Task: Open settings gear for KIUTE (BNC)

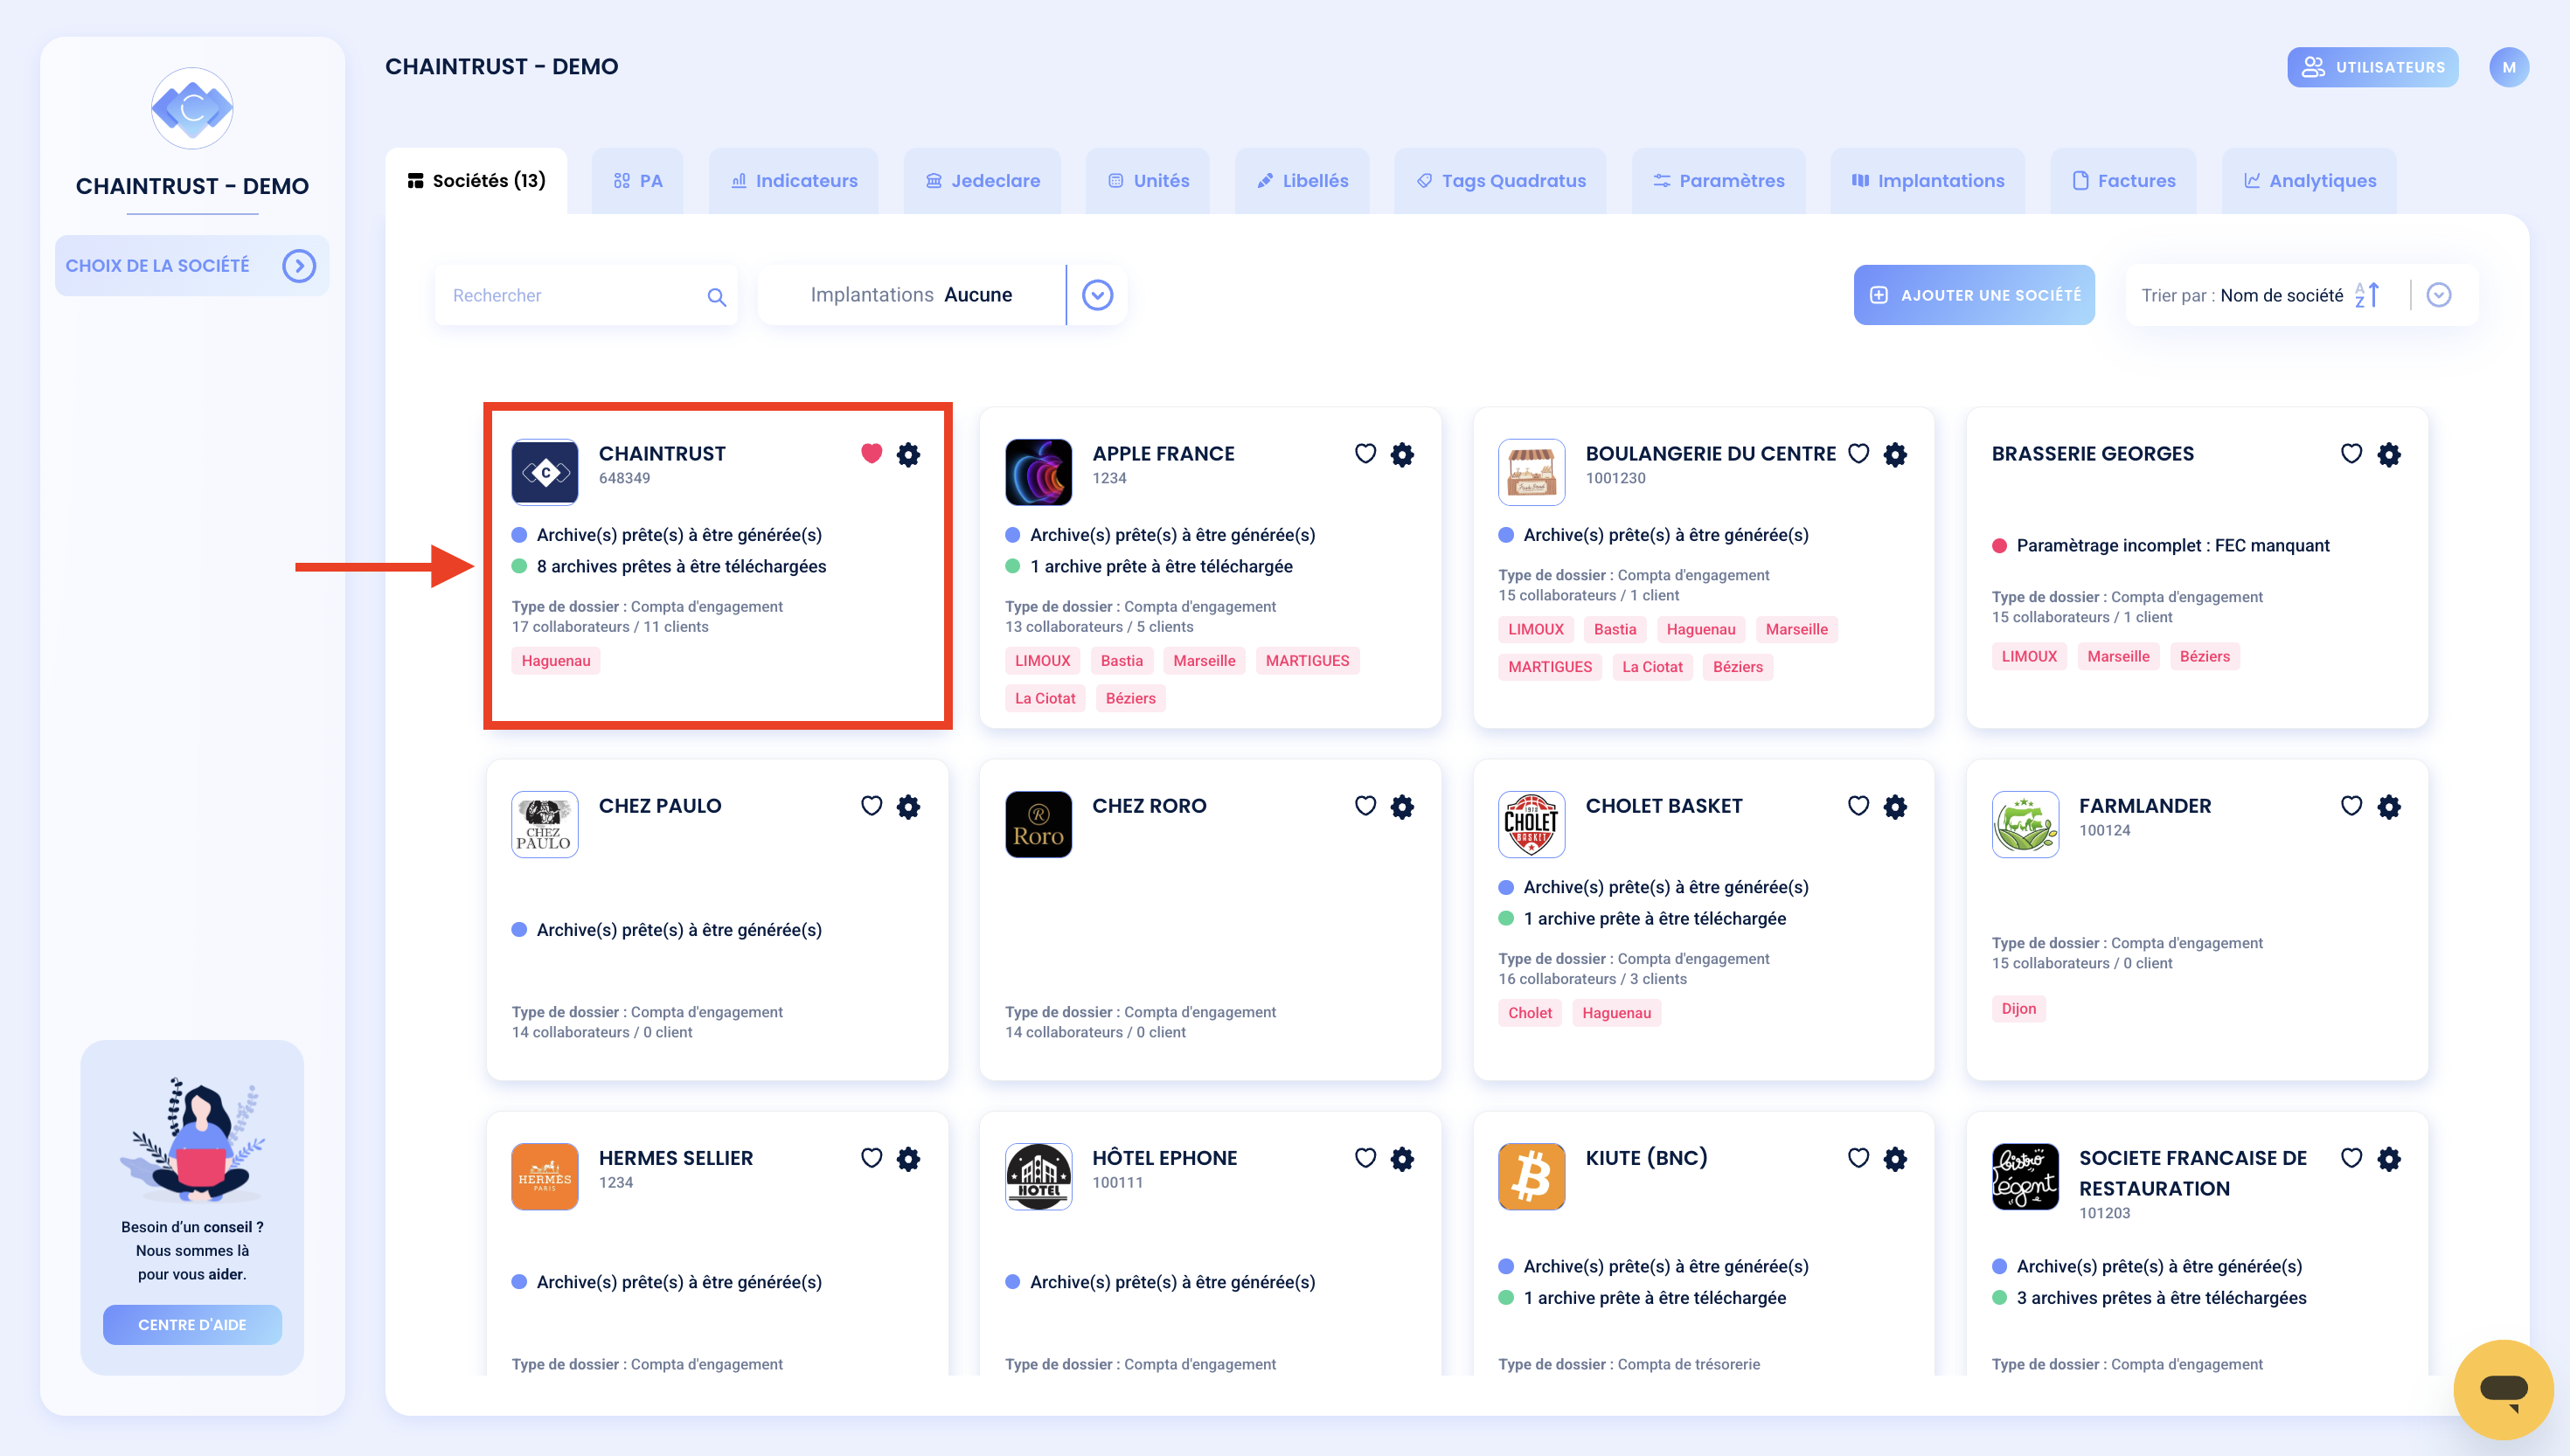Action: pyautogui.click(x=1895, y=1158)
